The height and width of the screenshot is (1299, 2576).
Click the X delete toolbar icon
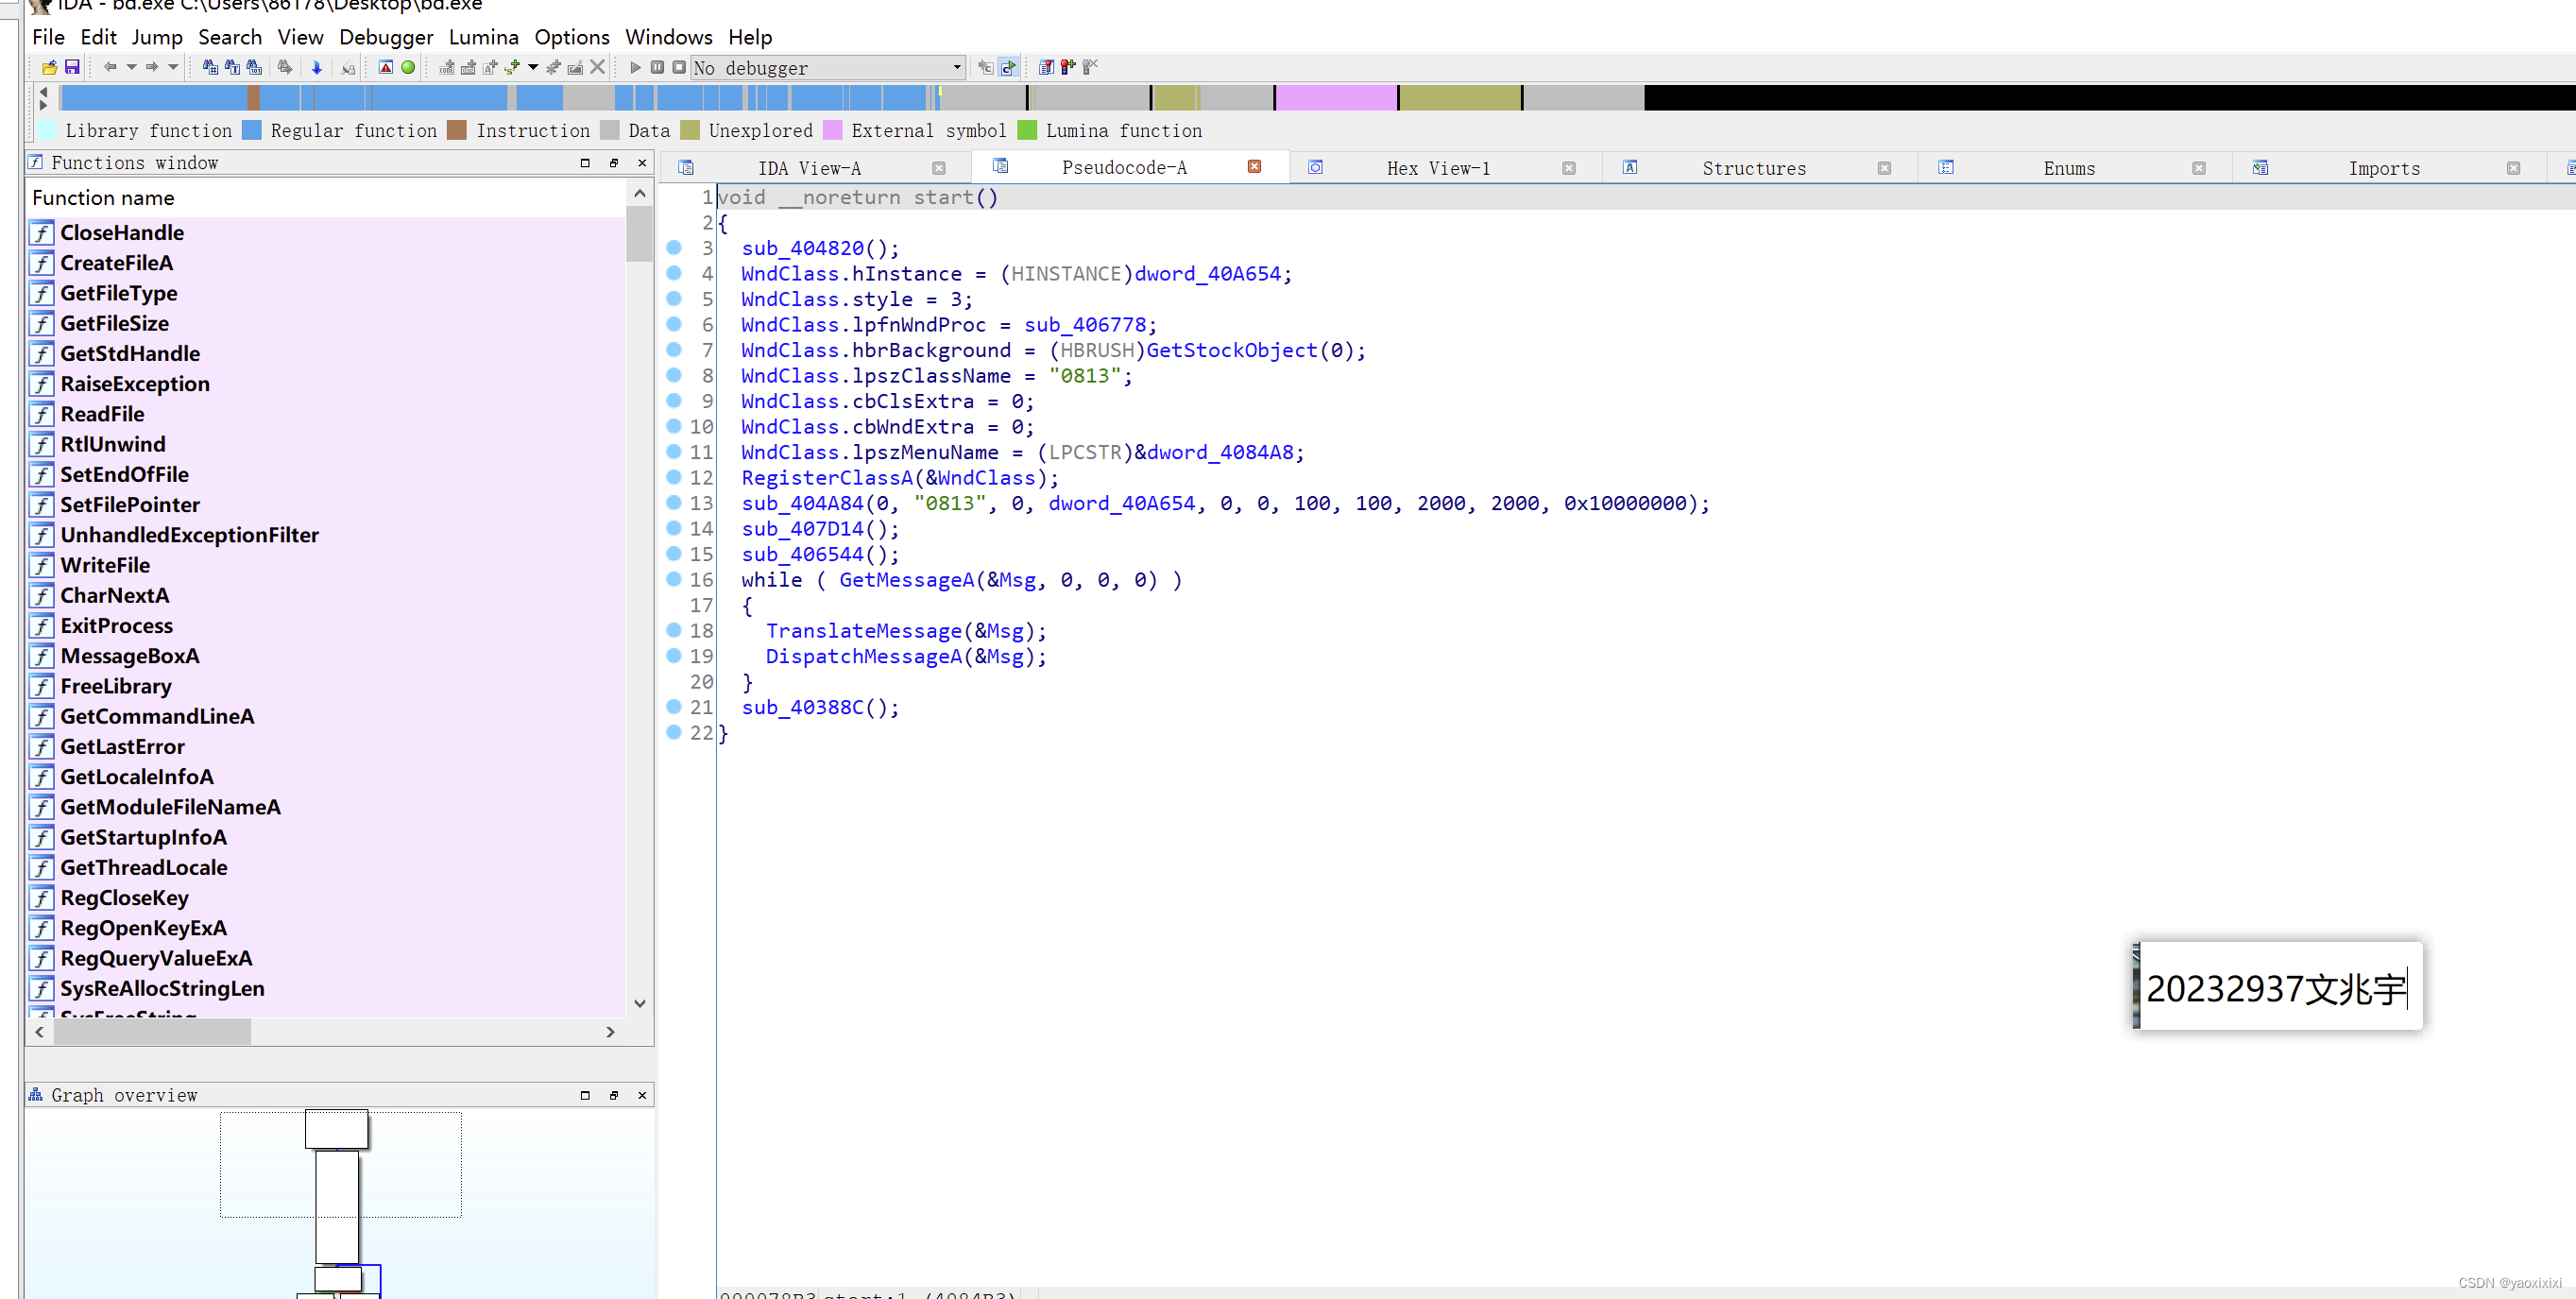coord(598,67)
